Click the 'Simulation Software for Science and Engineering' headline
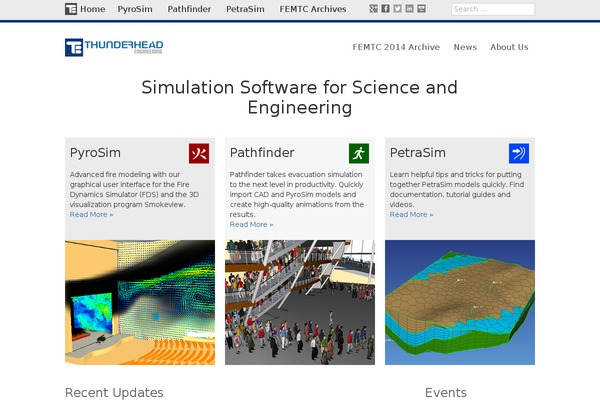 [x=300, y=97]
